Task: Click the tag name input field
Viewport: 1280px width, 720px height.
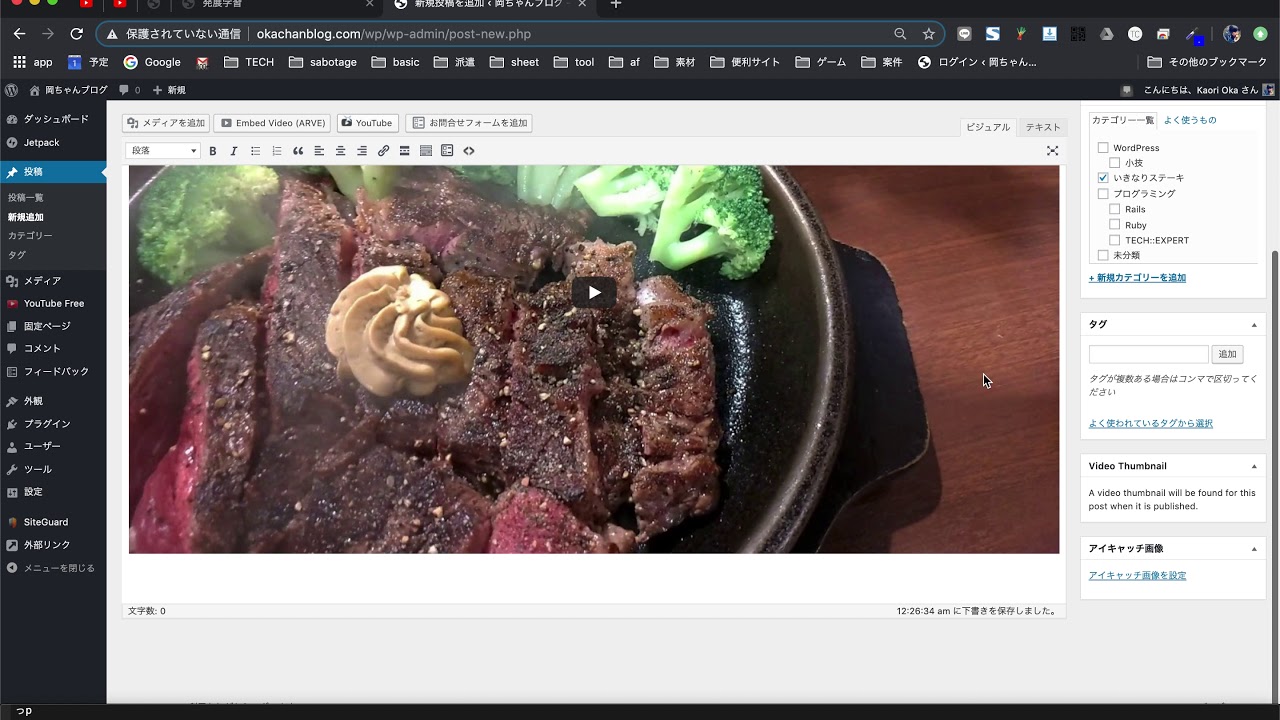Action: coord(1148,354)
